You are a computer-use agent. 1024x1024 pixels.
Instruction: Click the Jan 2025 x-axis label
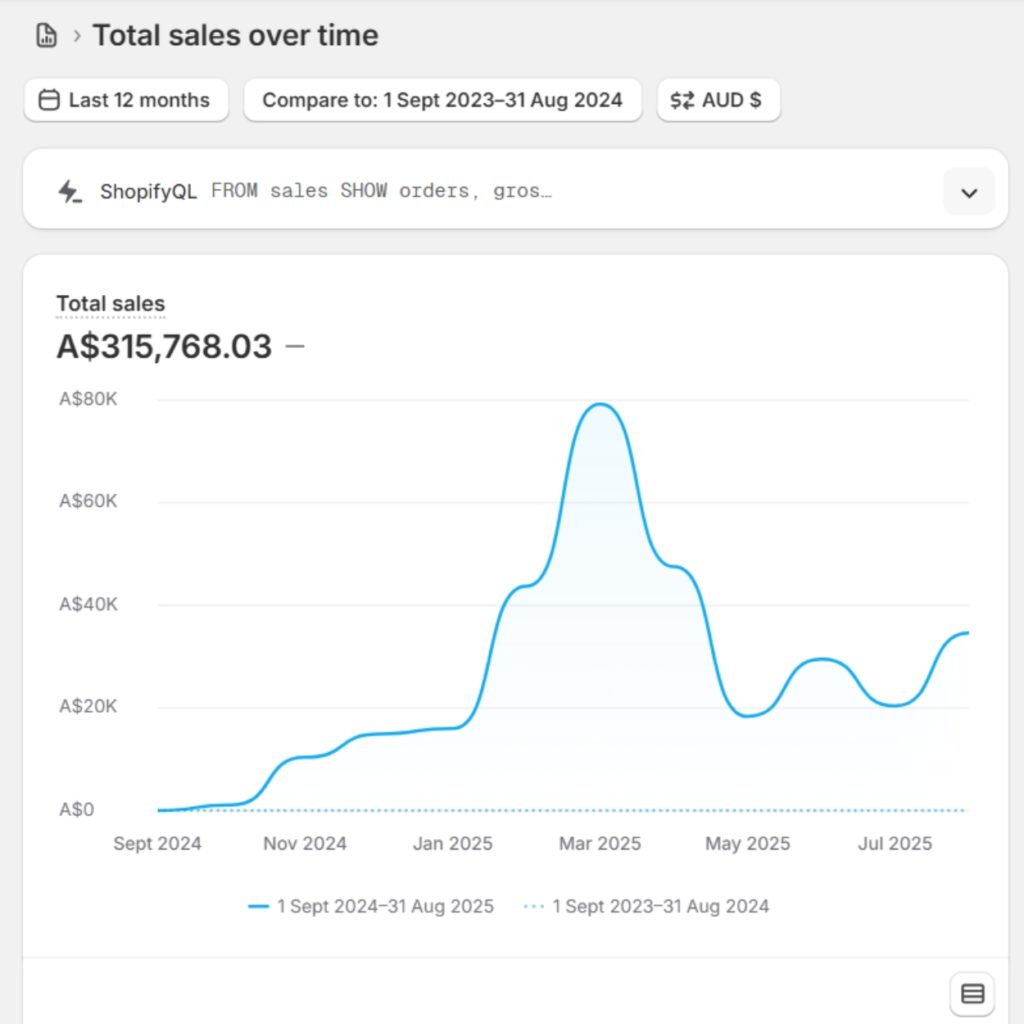coord(452,844)
